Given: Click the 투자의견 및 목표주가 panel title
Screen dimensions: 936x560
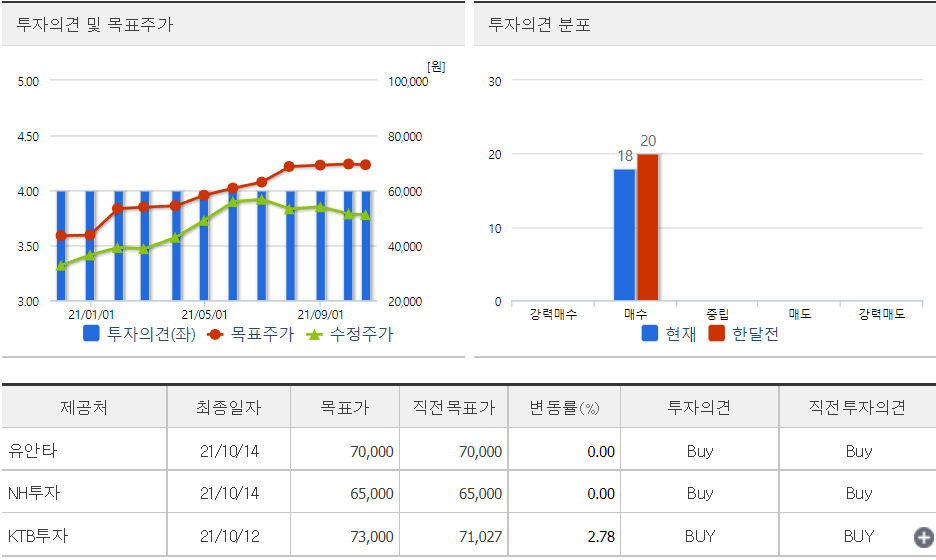Looking at the screenshot, I should (x=95, y=25).
